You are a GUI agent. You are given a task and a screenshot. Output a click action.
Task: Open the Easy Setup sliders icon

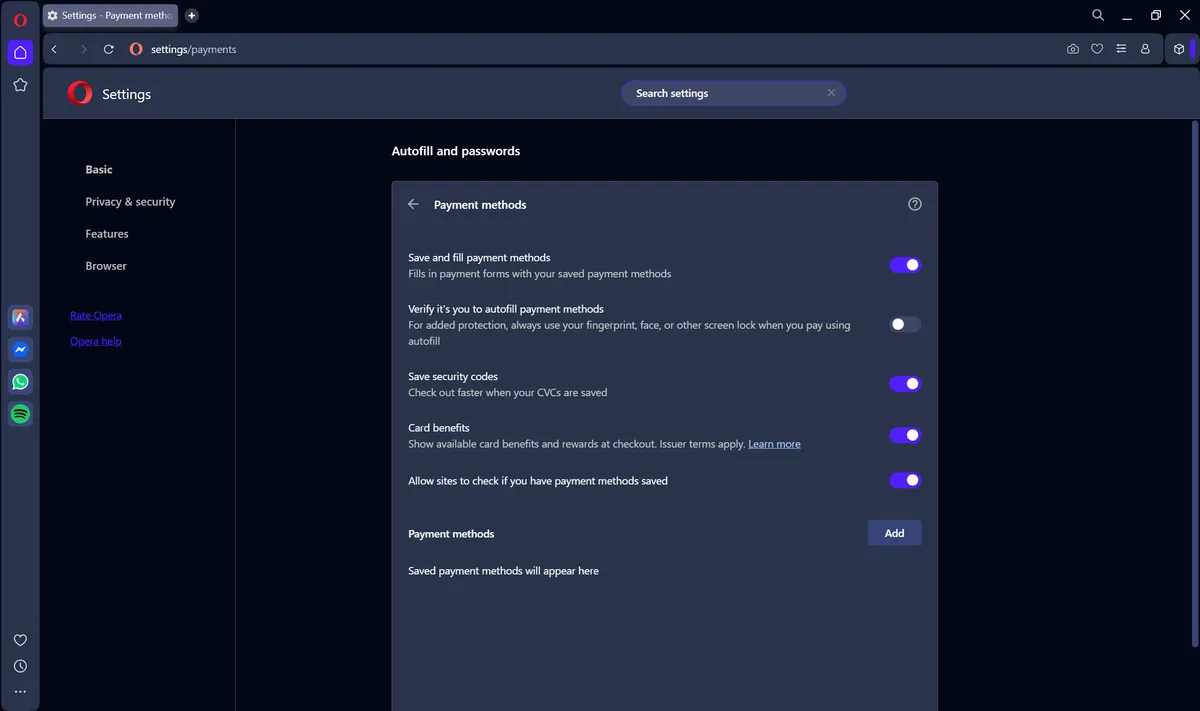click(x=1121, y=49)
